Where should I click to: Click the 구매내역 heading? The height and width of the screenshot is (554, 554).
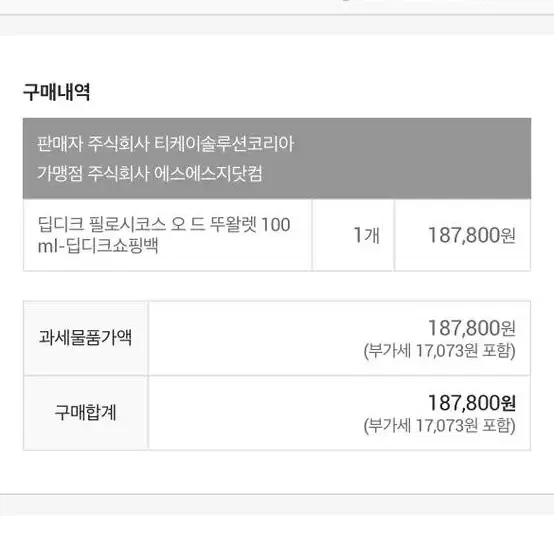tap(57, 92)
